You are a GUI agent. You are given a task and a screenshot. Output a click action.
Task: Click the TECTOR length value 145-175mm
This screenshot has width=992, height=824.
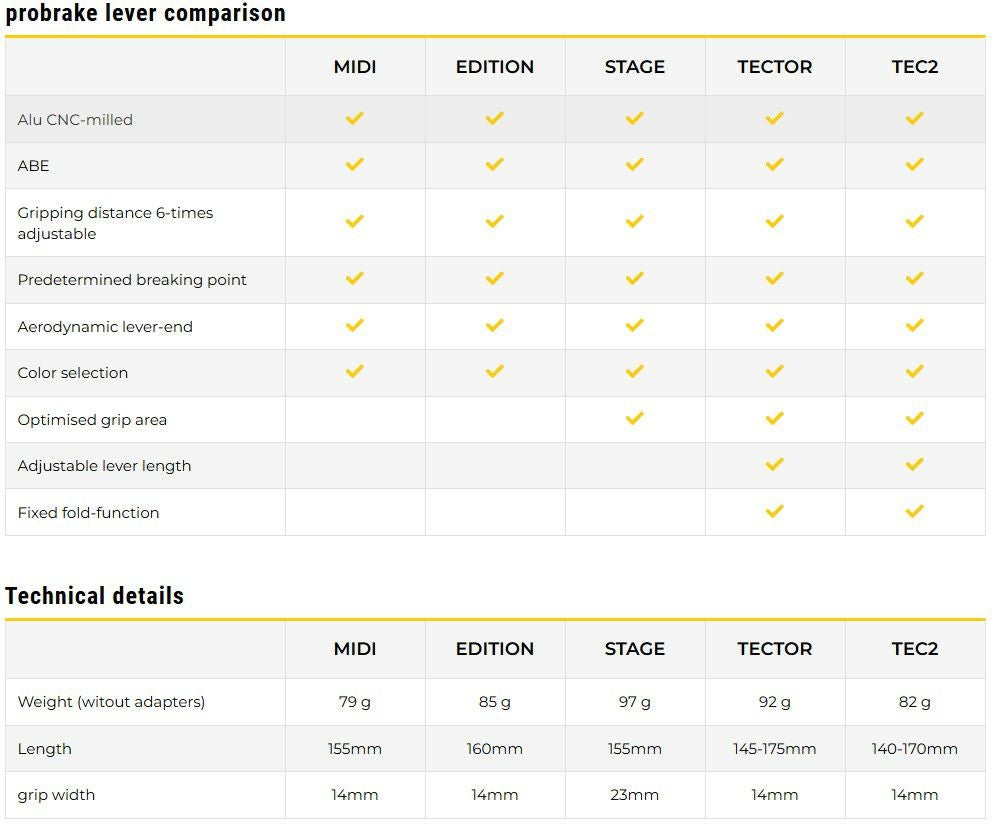(774, 749)
